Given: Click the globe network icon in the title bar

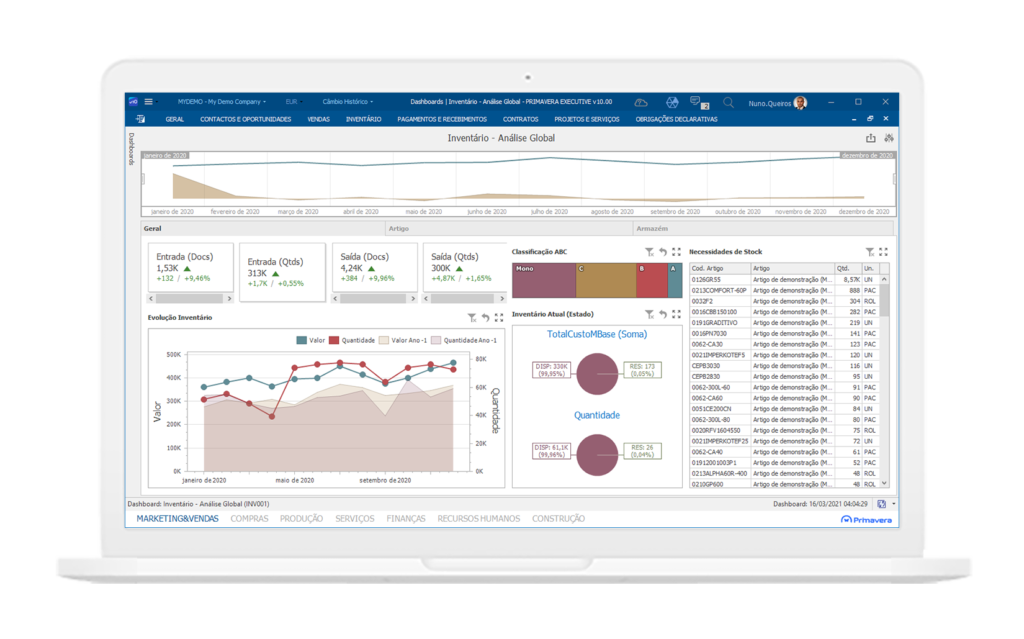Looking at the screenshot, I should [672, 103].
